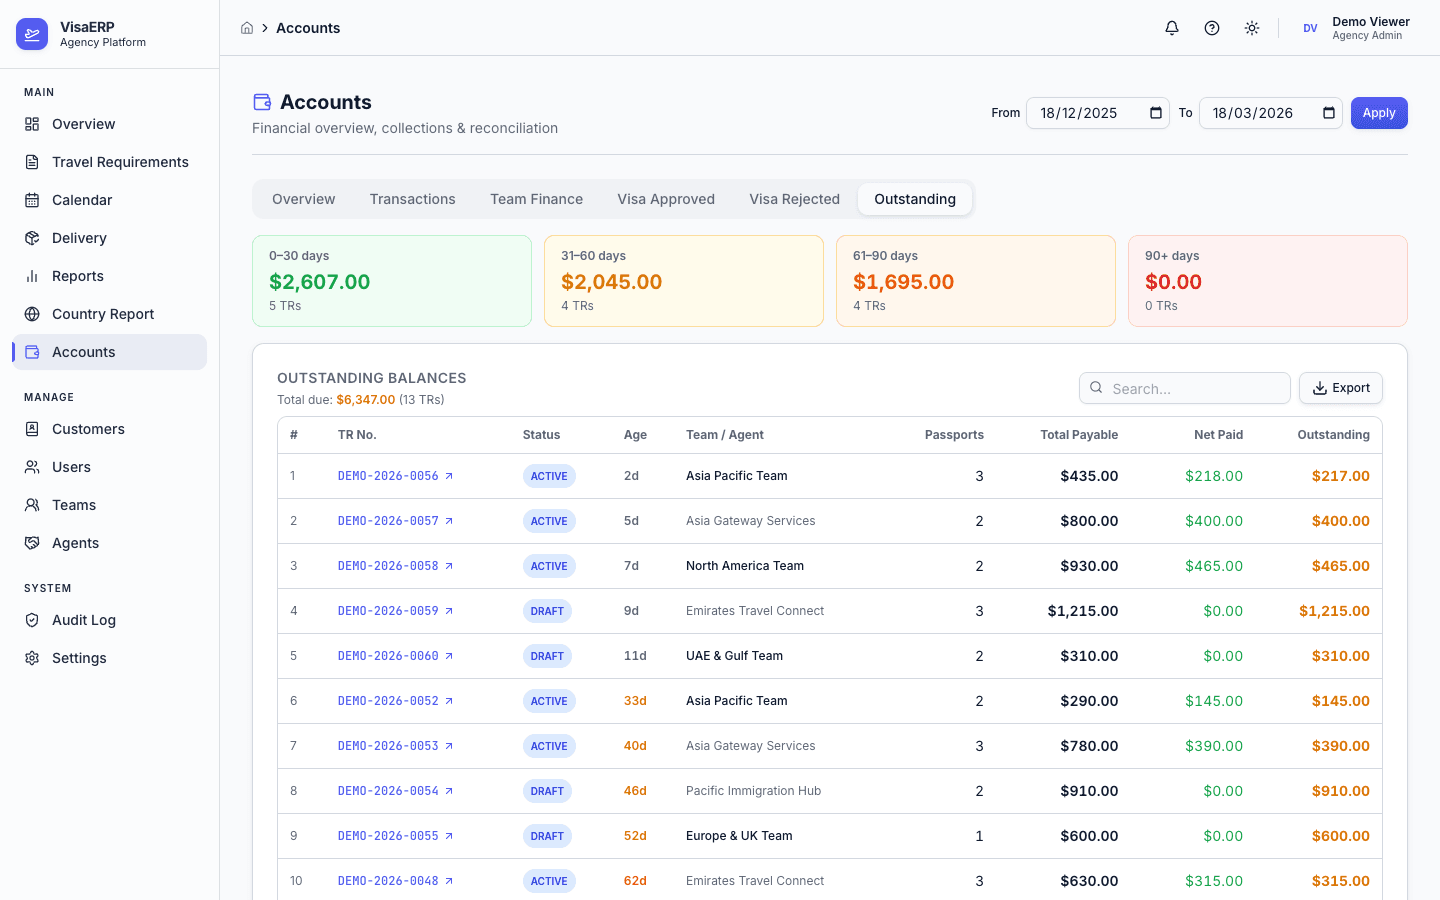
Task: Open Country Report globe icon
Action: (x=32, y=314)
